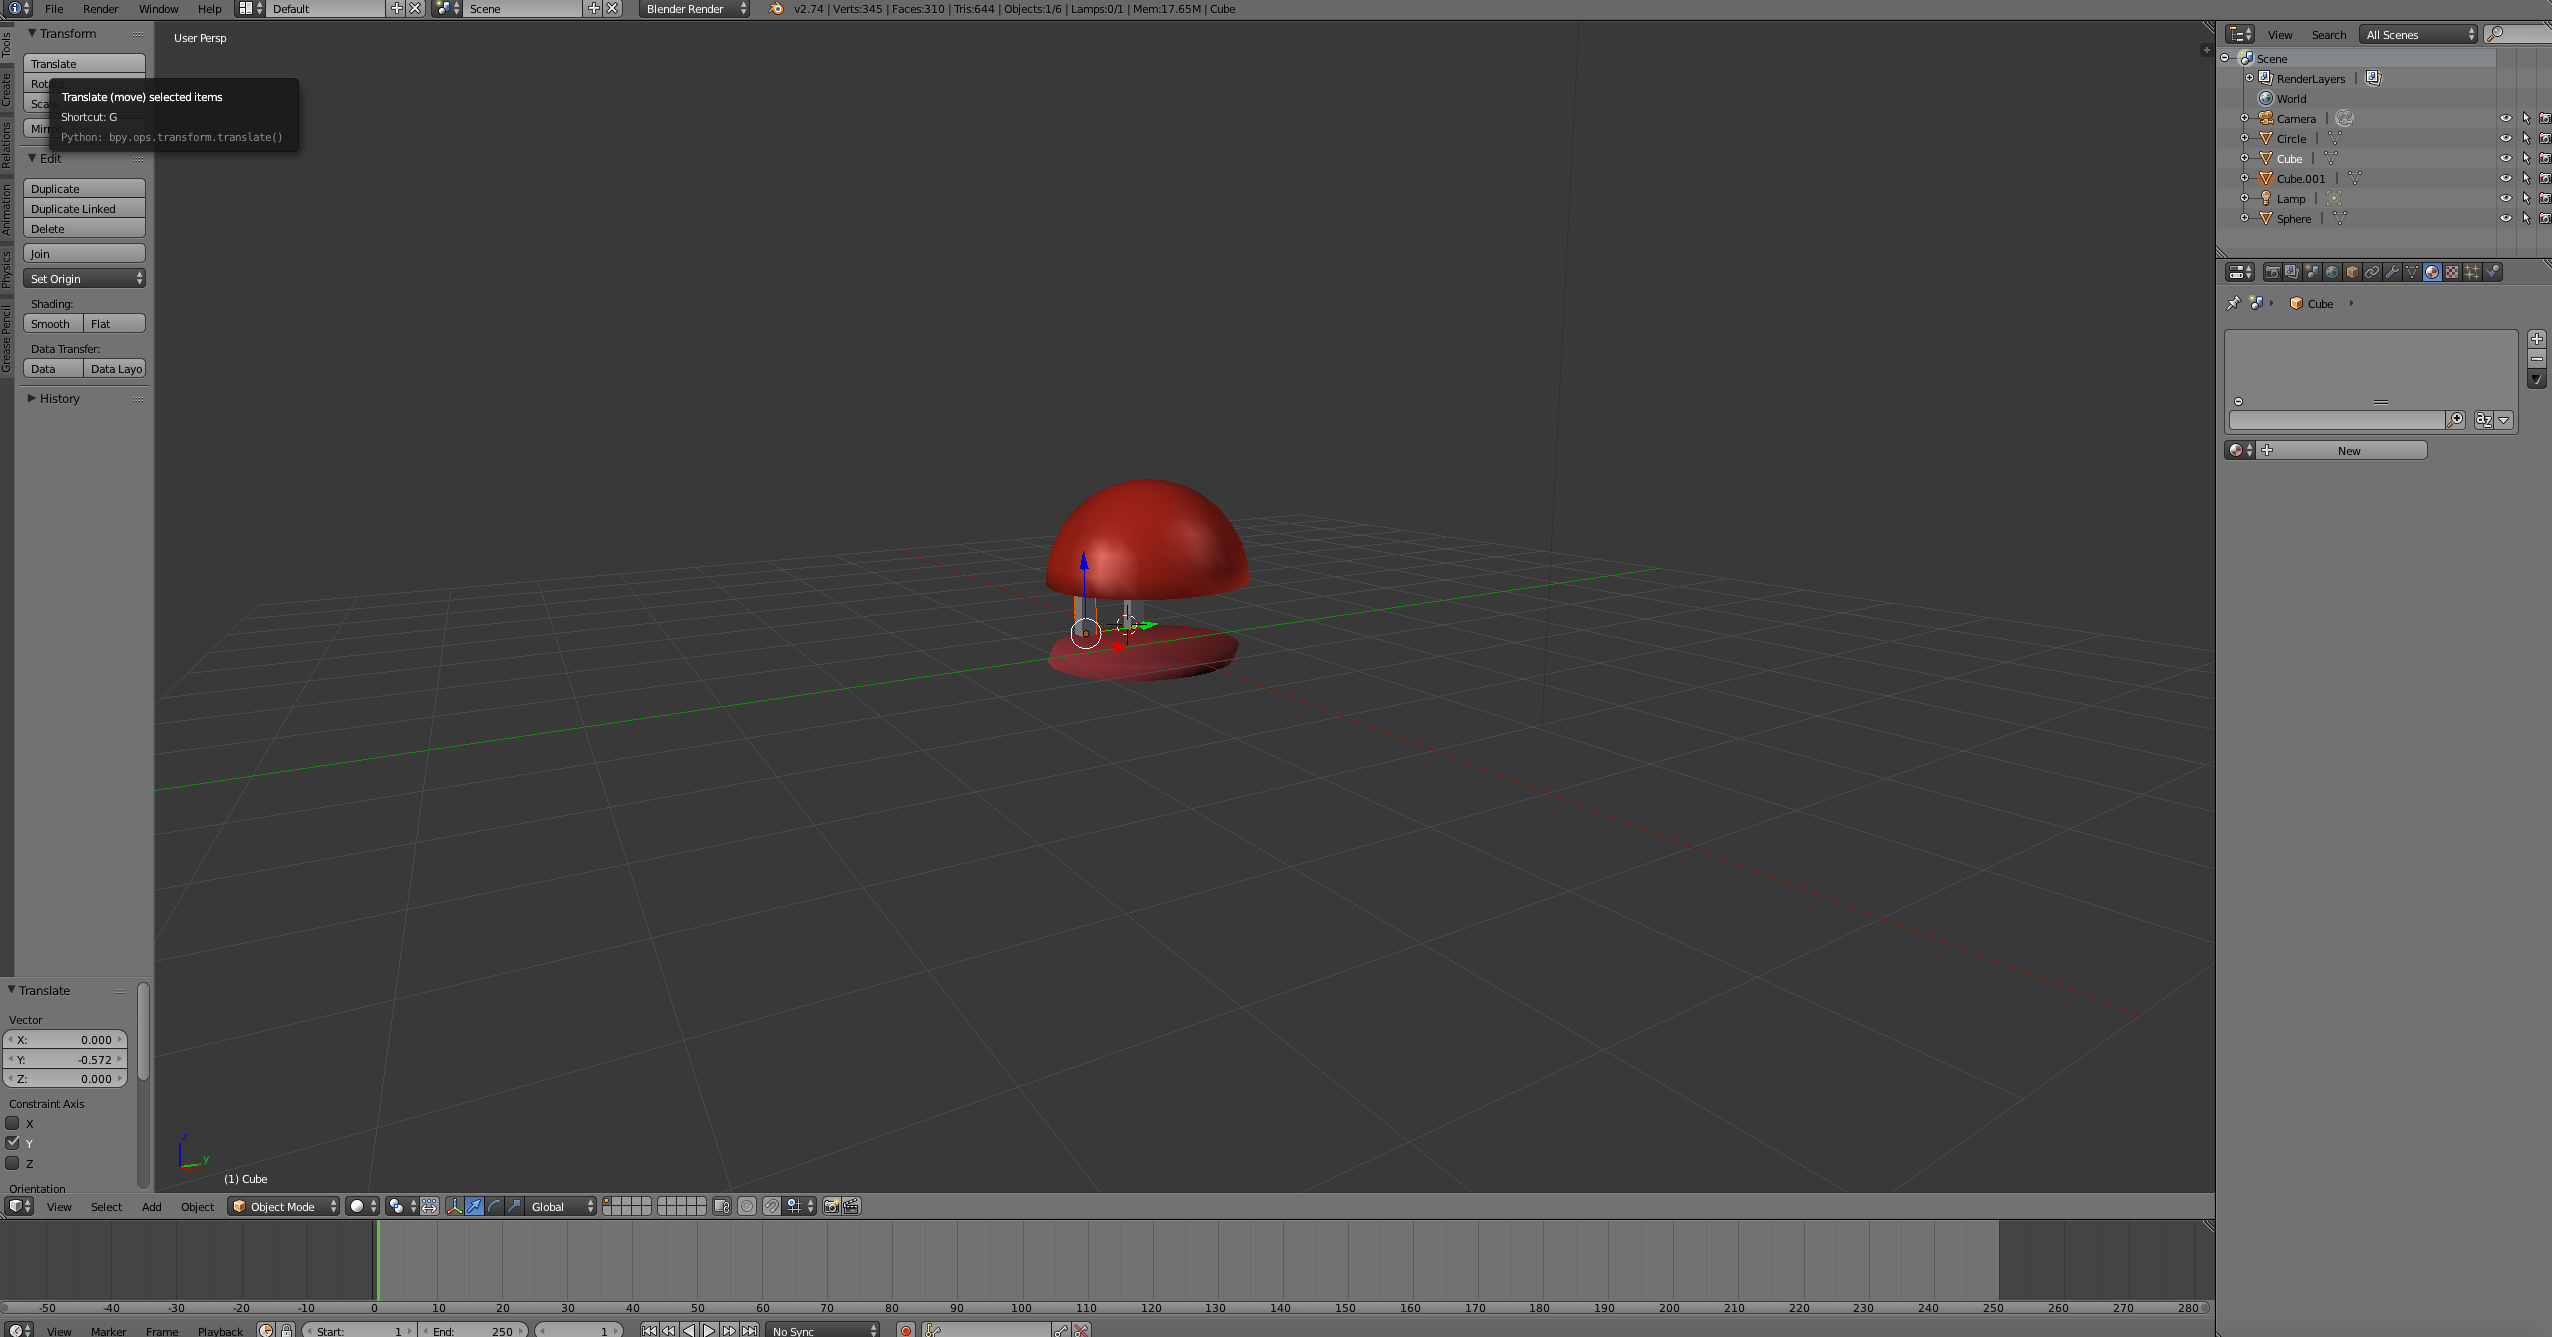Click the Blender info icon in the top bar
2552x1337 pixels.
(x=15, y=8)
